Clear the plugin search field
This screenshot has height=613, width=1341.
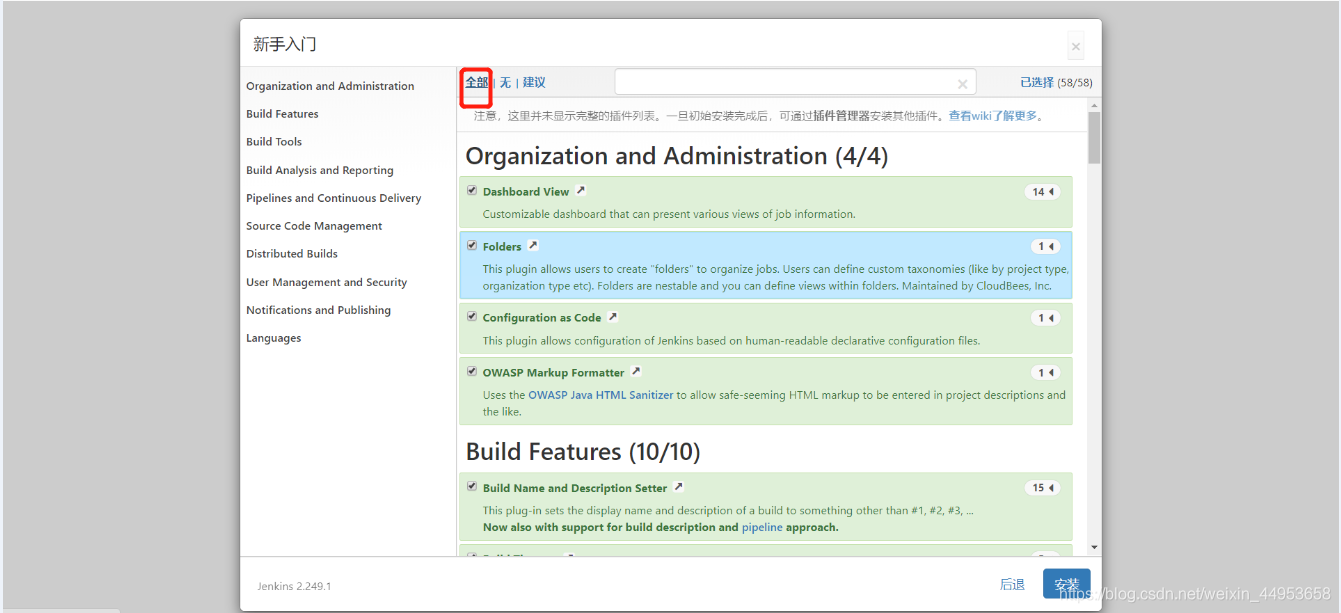pyautogui.click(x=962, y=84)
